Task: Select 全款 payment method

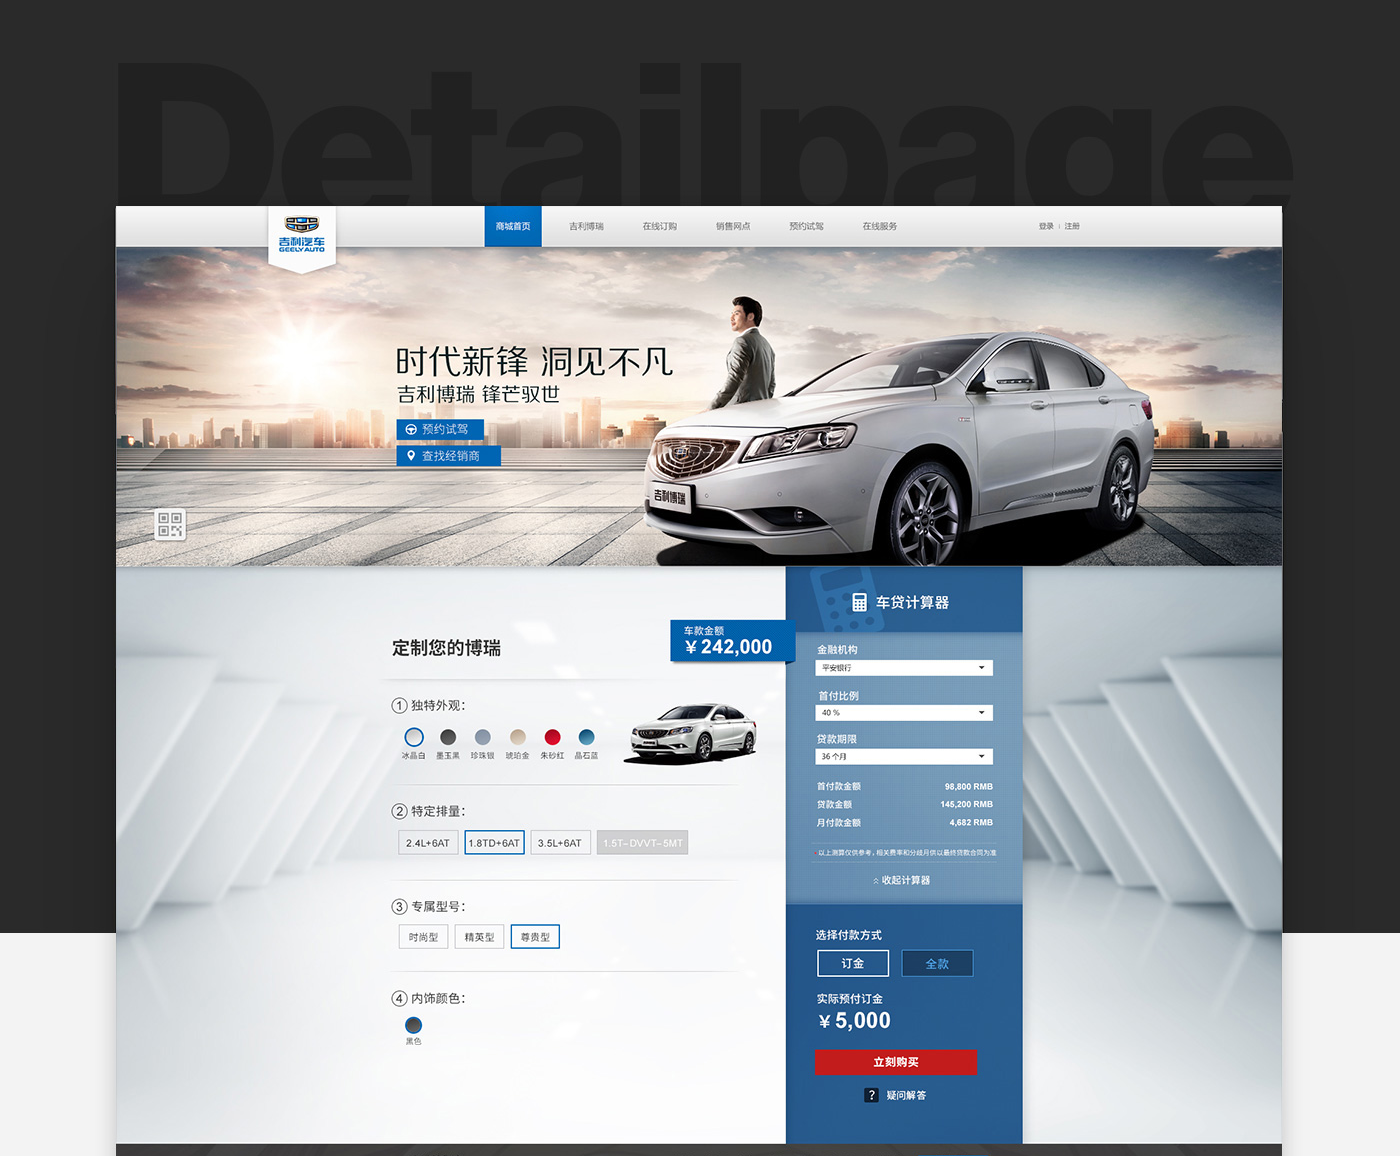Action: point(937,963)
